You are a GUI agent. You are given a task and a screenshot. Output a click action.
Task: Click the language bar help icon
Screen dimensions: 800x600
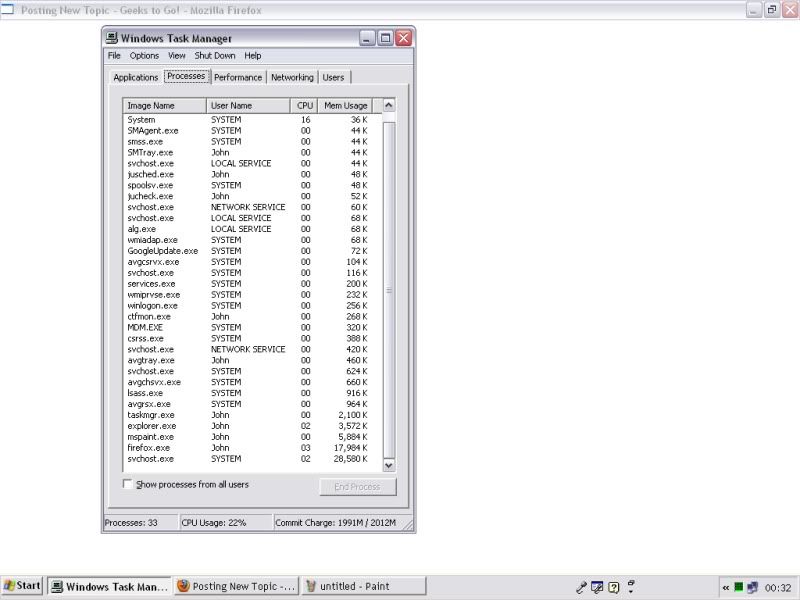tap(614, 587)
